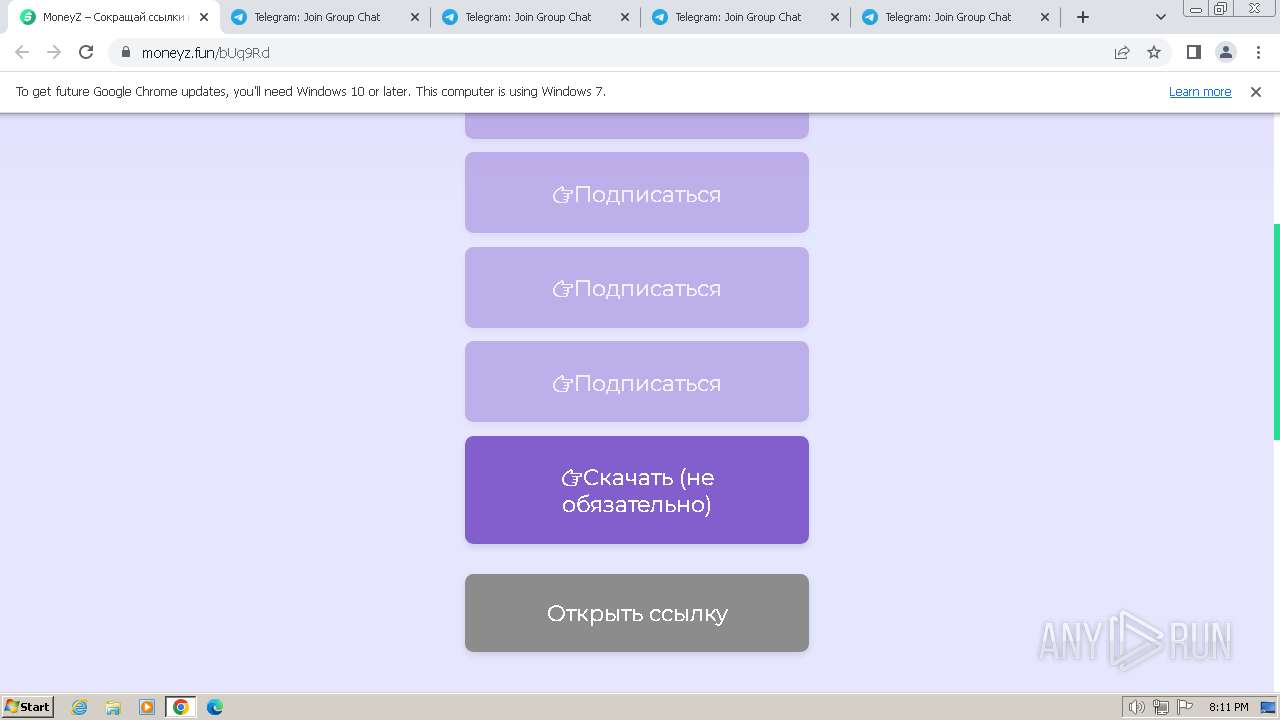
Task: Launch Internet Explorer from the taskbar
Action: (x=79, y=706)
